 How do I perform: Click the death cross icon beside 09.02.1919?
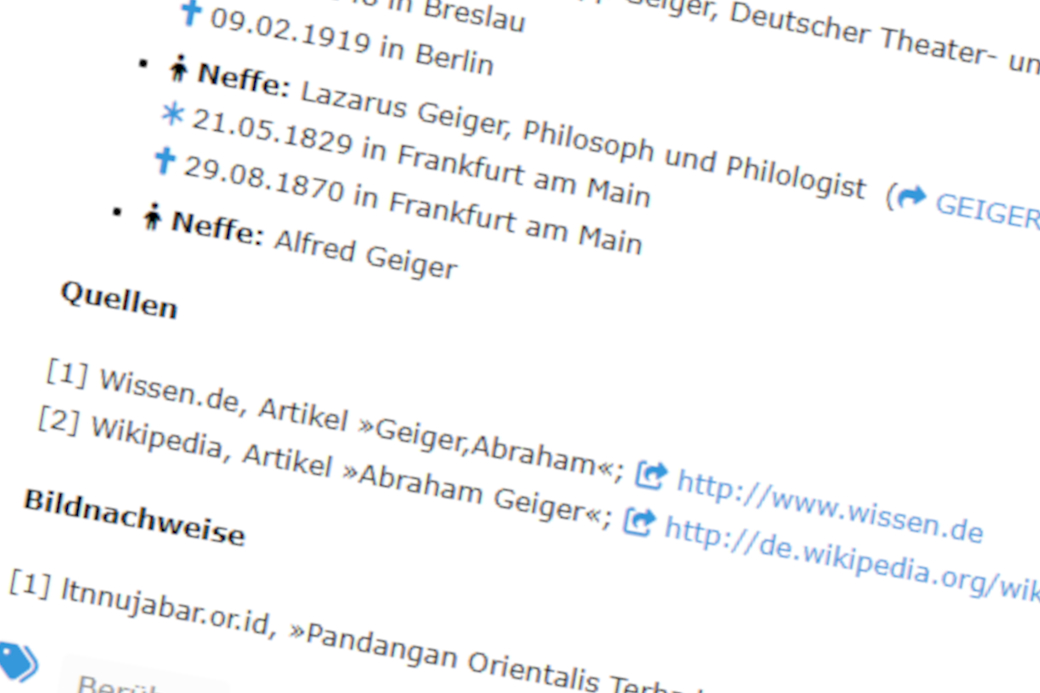[x=190, y=15]
